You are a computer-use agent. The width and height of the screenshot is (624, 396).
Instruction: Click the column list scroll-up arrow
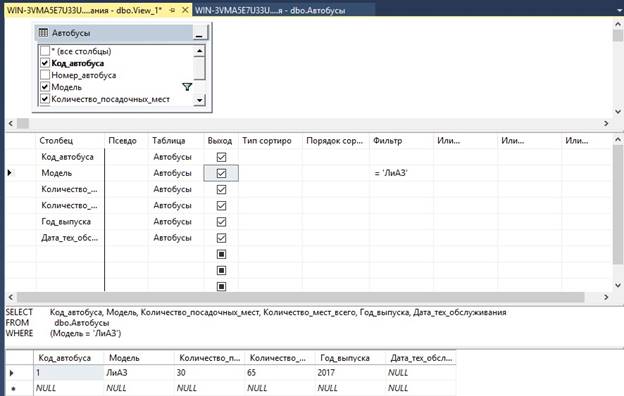pyautogui.click(x=199, y=51)
